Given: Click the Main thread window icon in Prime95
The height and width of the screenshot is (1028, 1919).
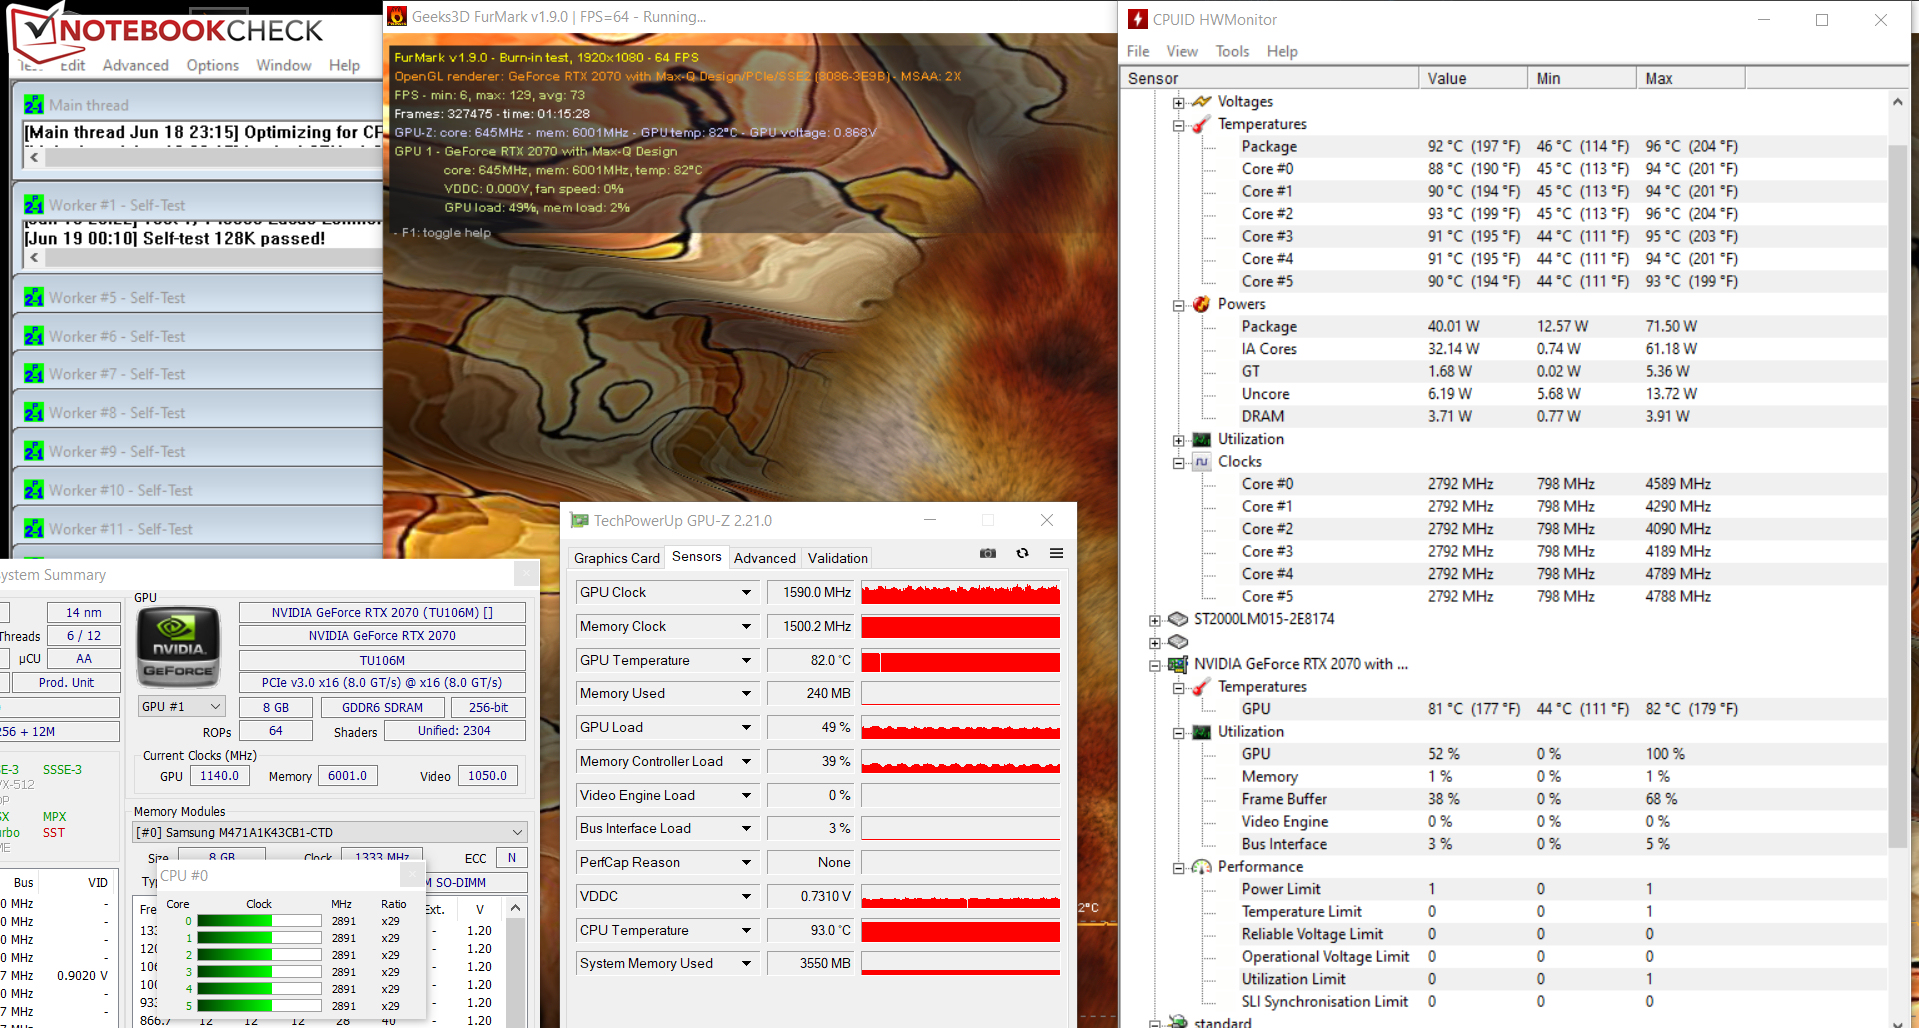Looking at the screenshot, I should (x=34, y=105).
